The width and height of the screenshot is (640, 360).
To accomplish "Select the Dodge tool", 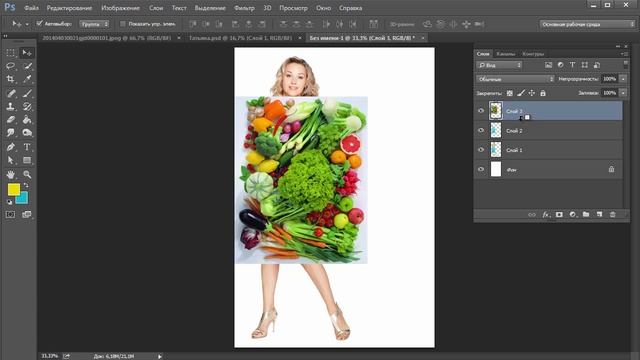I will coord(27,133).
